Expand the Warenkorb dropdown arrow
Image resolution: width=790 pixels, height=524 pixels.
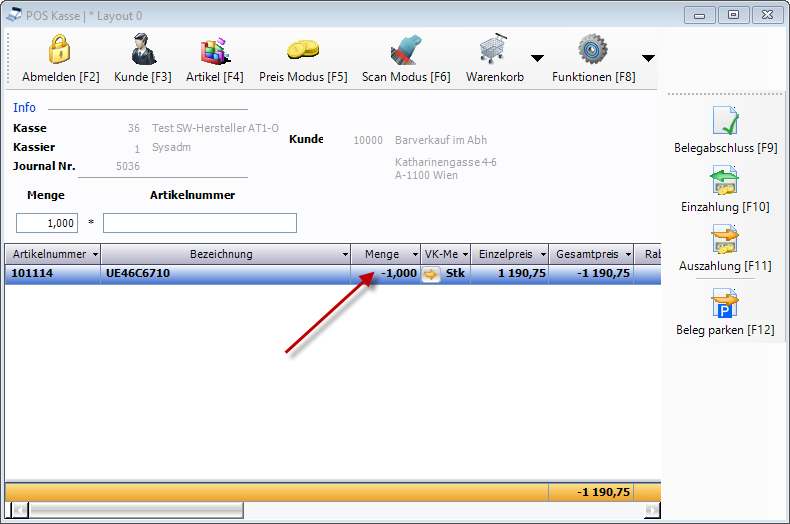pyautogui.click(x=538, y=58)
